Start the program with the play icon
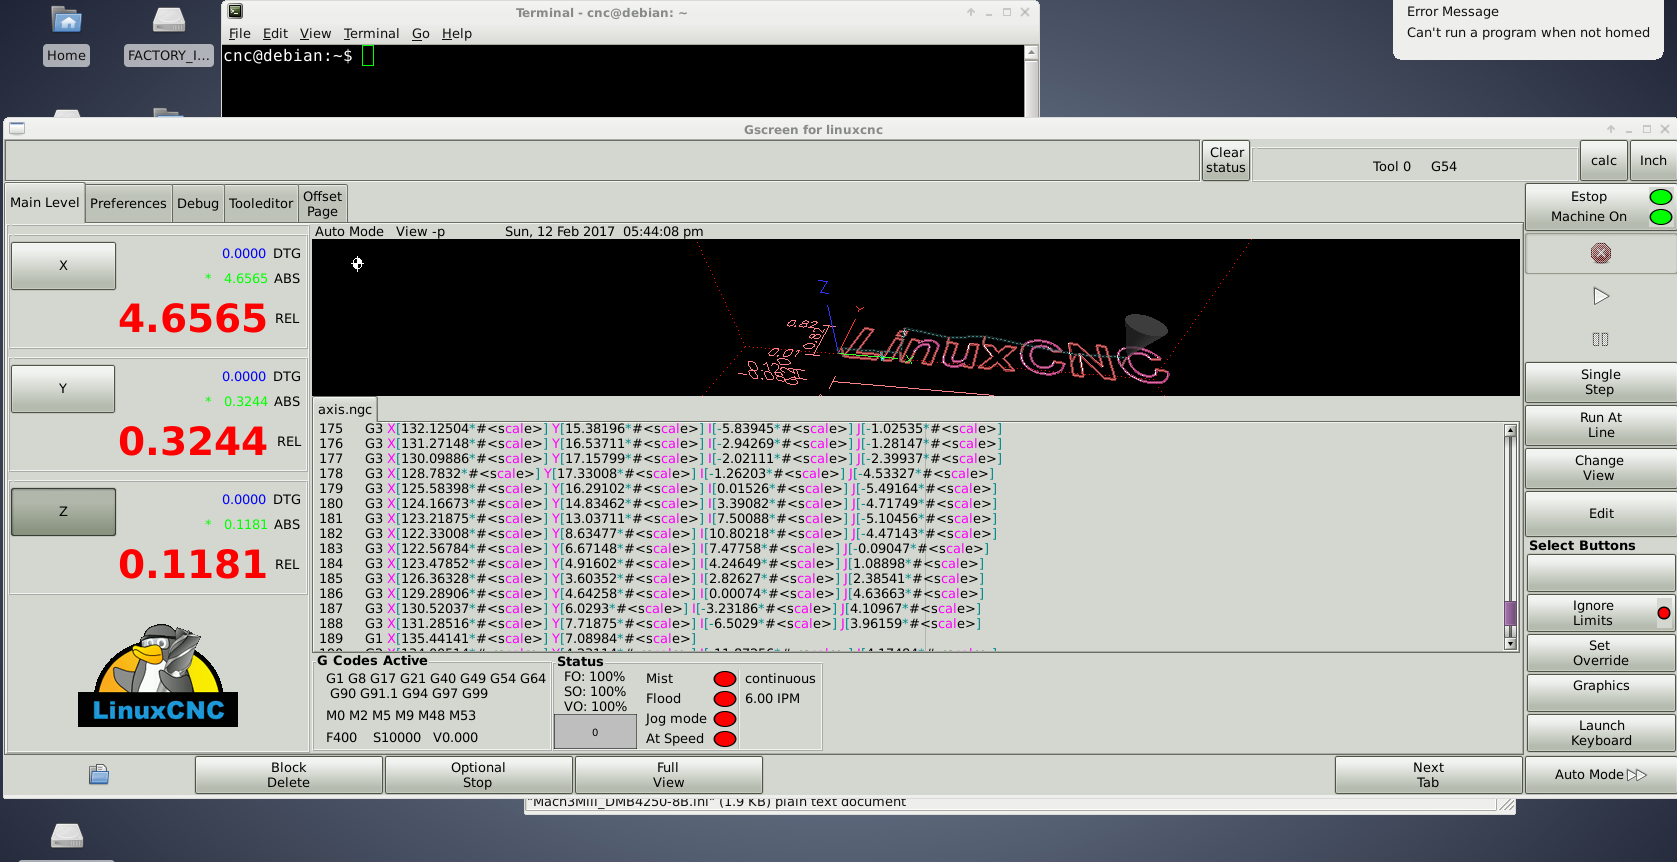1677x862 pixels. [1600, 296]
